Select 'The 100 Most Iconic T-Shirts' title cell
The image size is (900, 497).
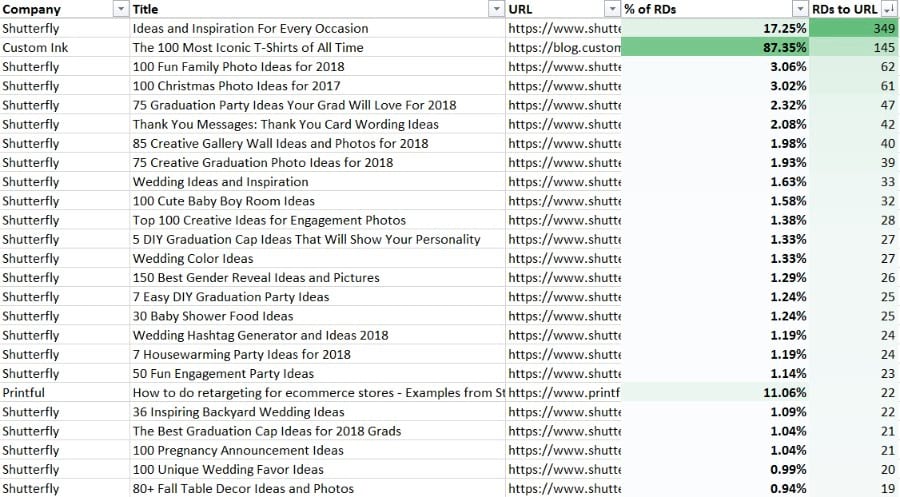(x=318, y=48)
